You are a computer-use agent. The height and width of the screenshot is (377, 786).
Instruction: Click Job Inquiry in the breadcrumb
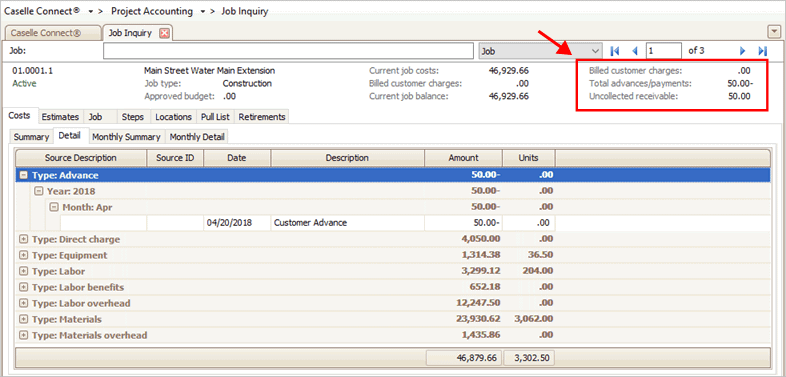click(245, 12)
